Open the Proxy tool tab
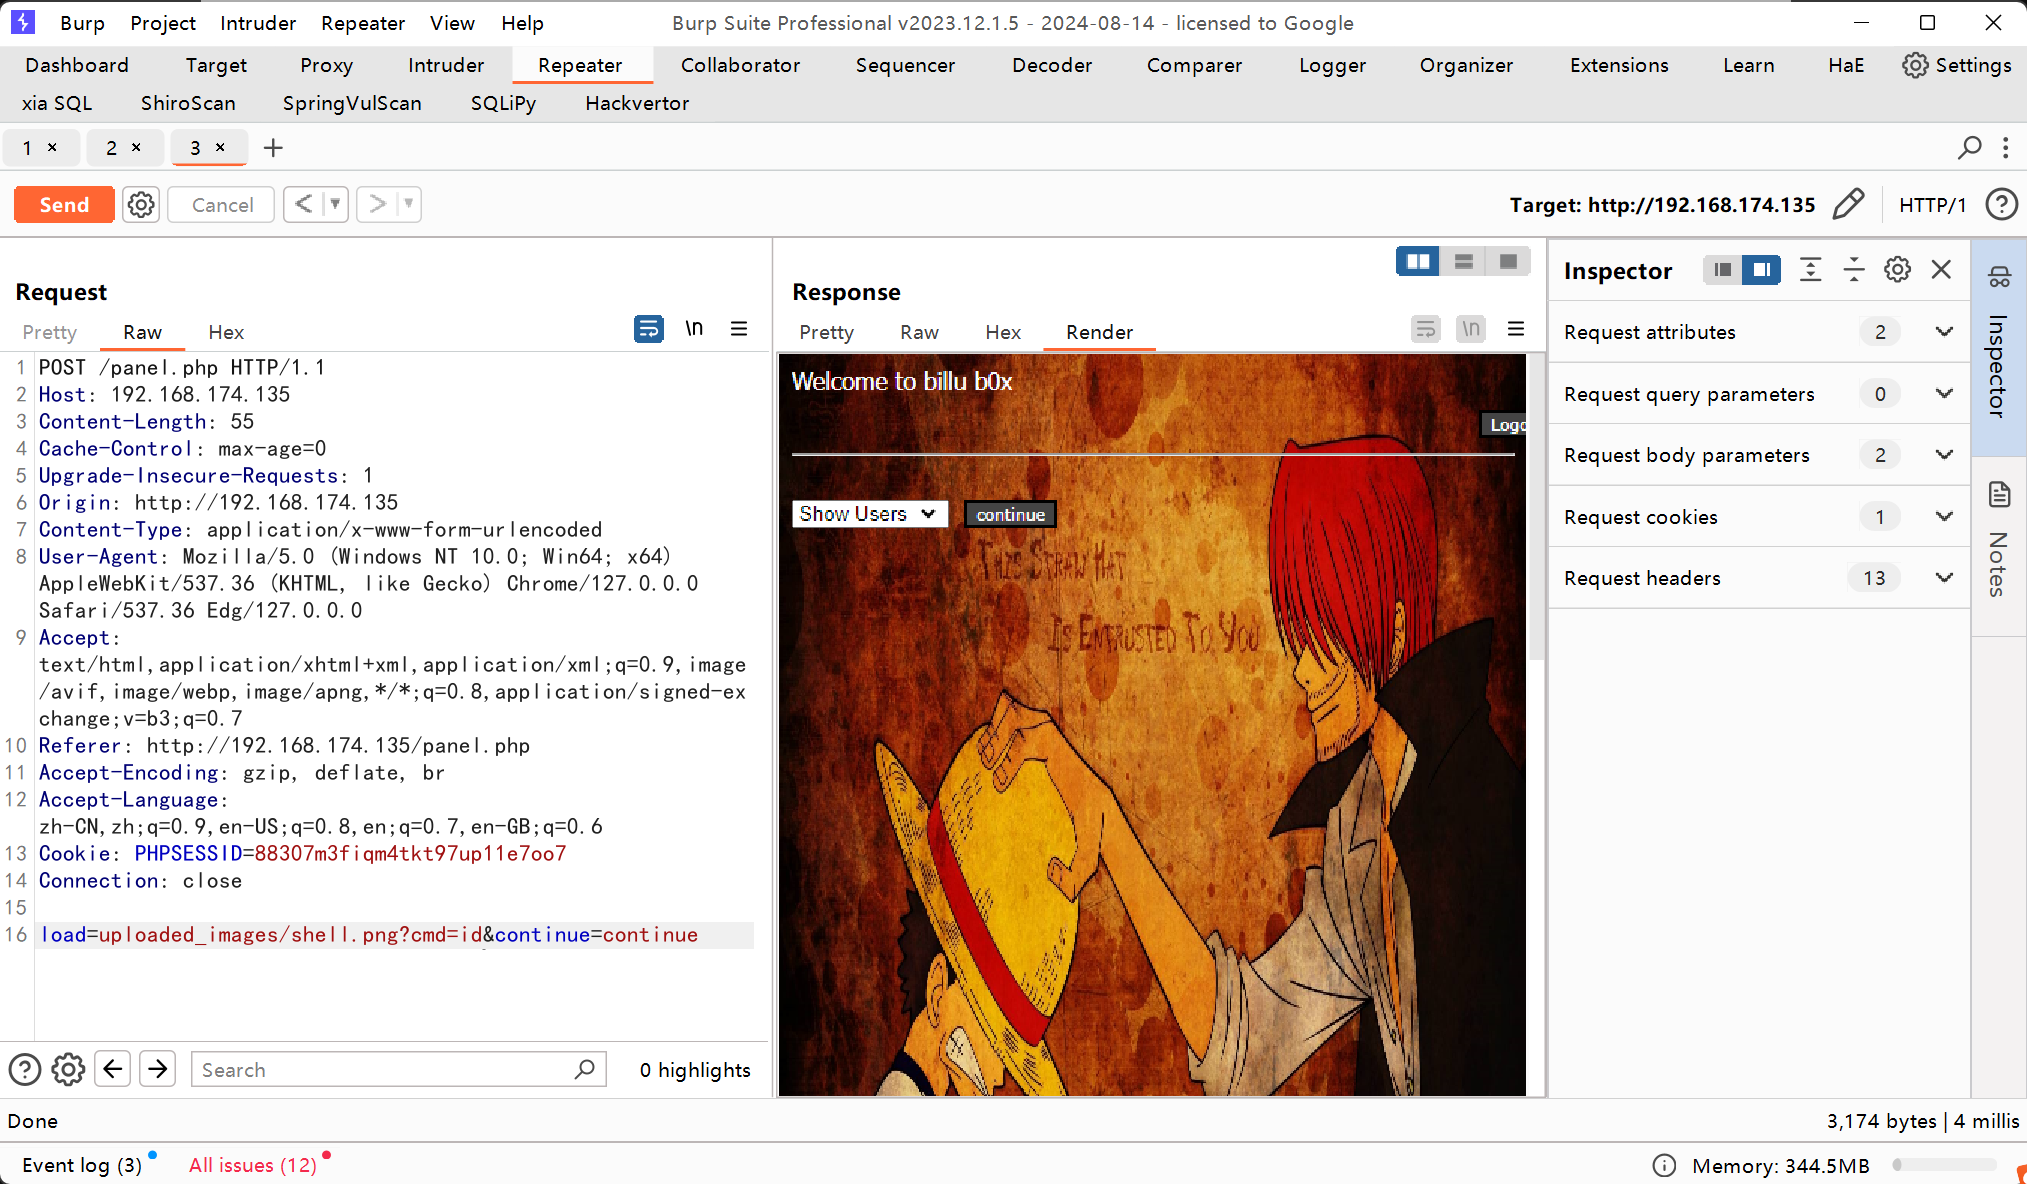Image resolution: width=2027 pixels, height=1184 pixels. (x=326, y=65)
